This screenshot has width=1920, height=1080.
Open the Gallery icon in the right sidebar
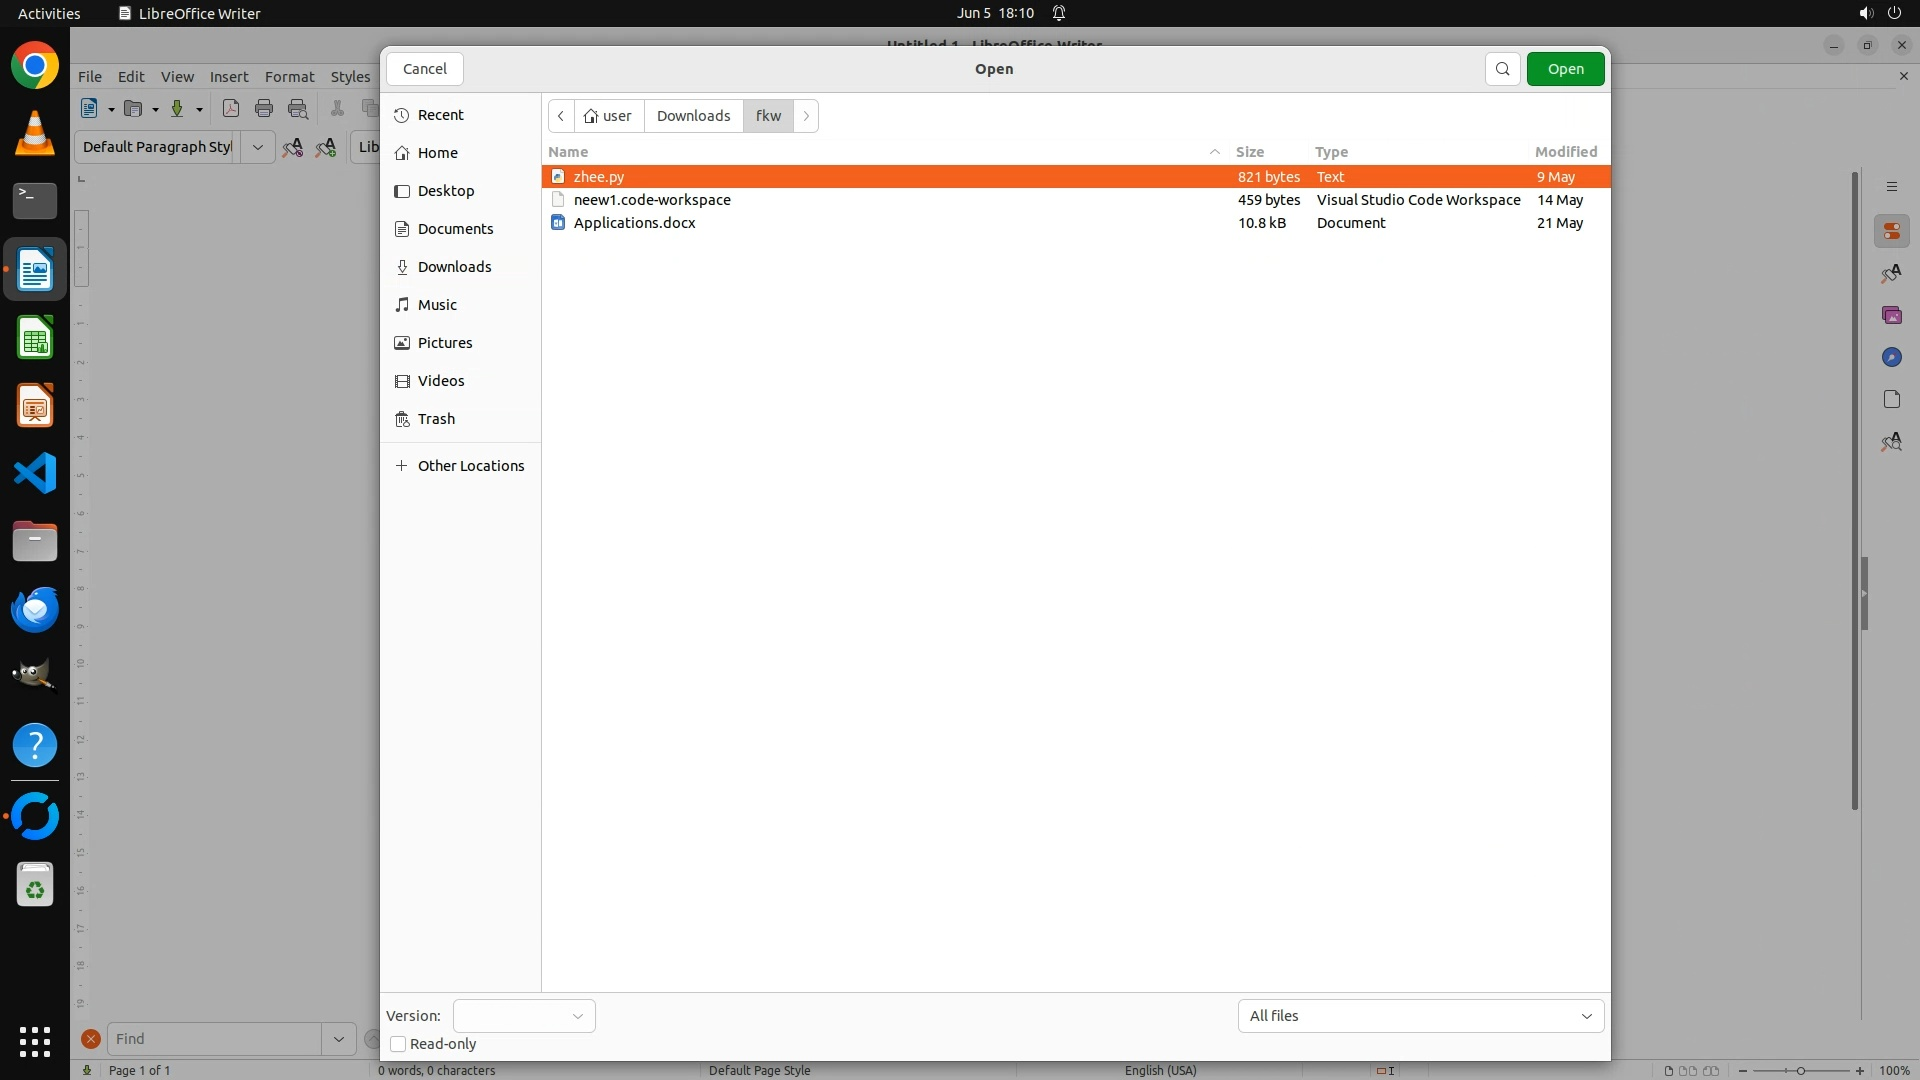pyautogui.click(x=1891, y=315)
